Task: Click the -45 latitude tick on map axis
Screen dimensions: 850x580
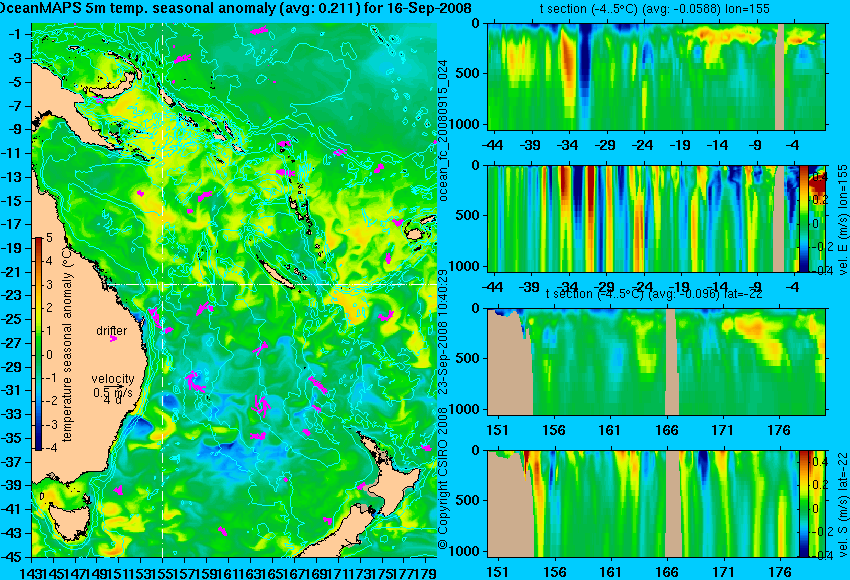Action: [11, 557]
